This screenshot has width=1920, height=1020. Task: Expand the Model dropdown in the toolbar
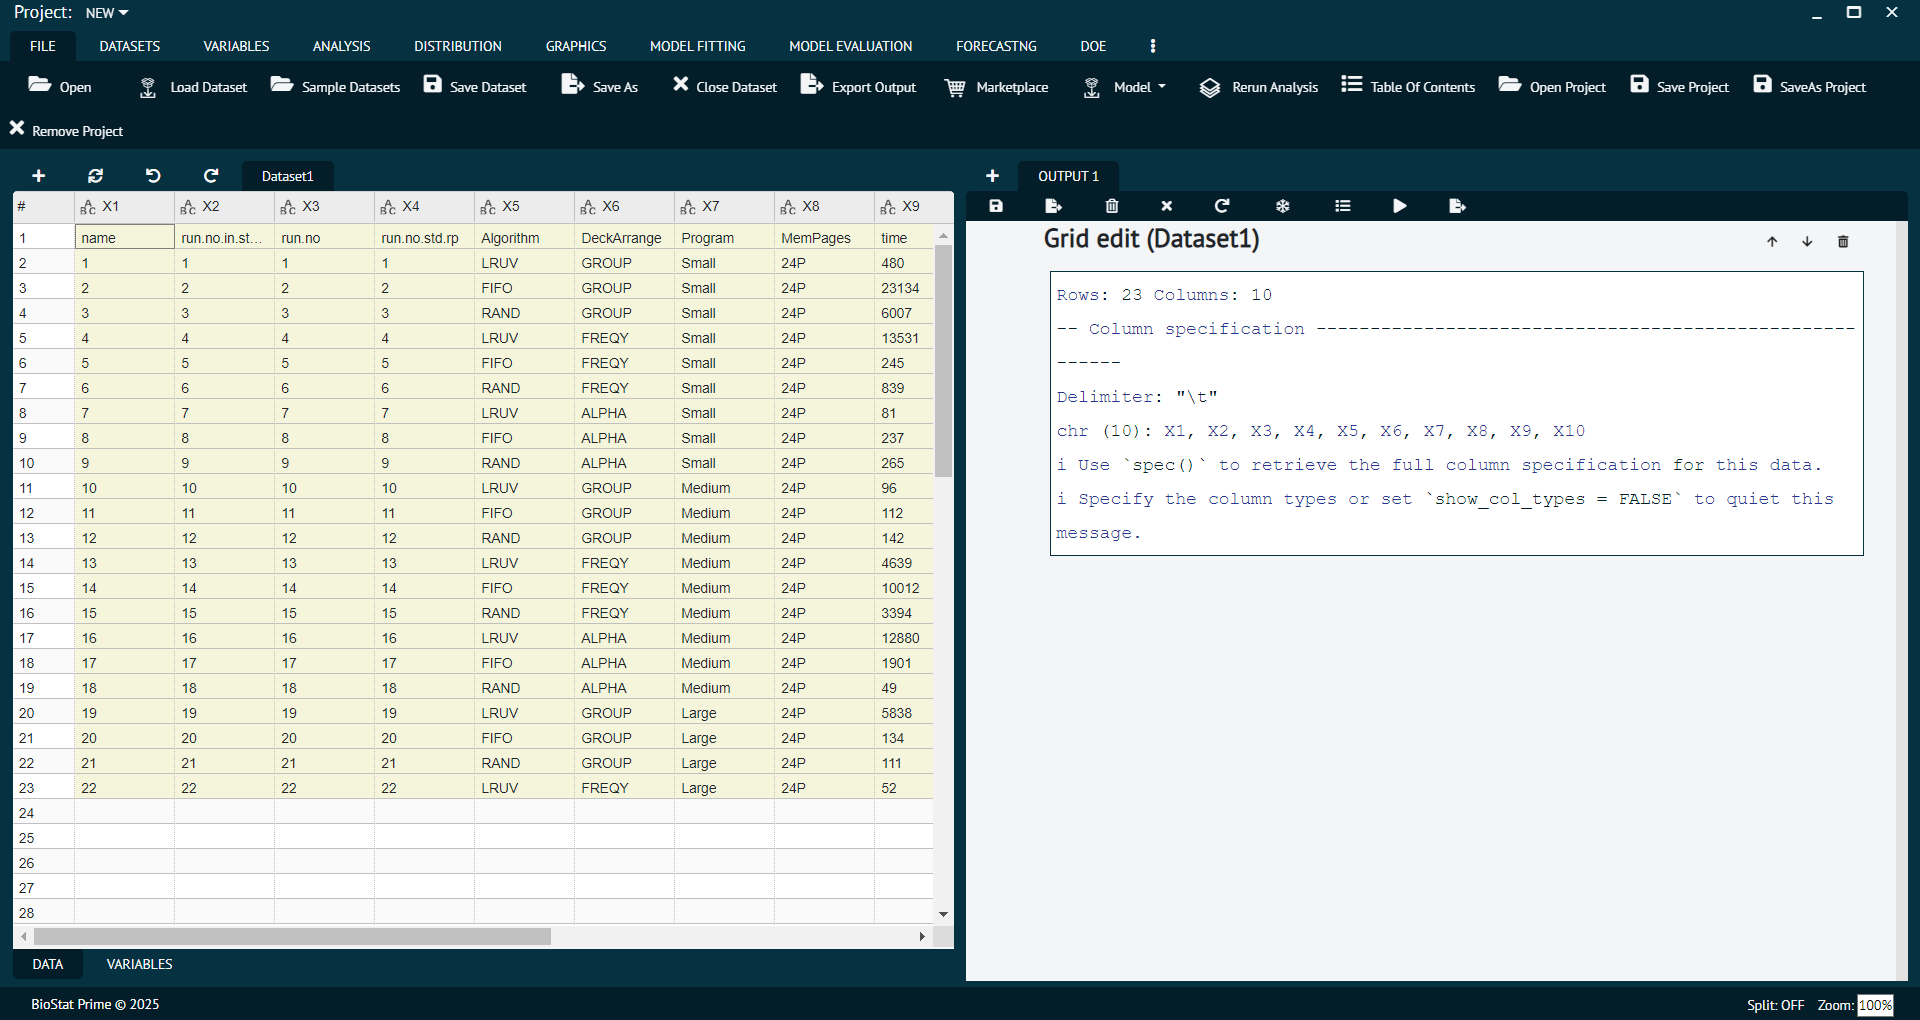(x=1124, y=87)
